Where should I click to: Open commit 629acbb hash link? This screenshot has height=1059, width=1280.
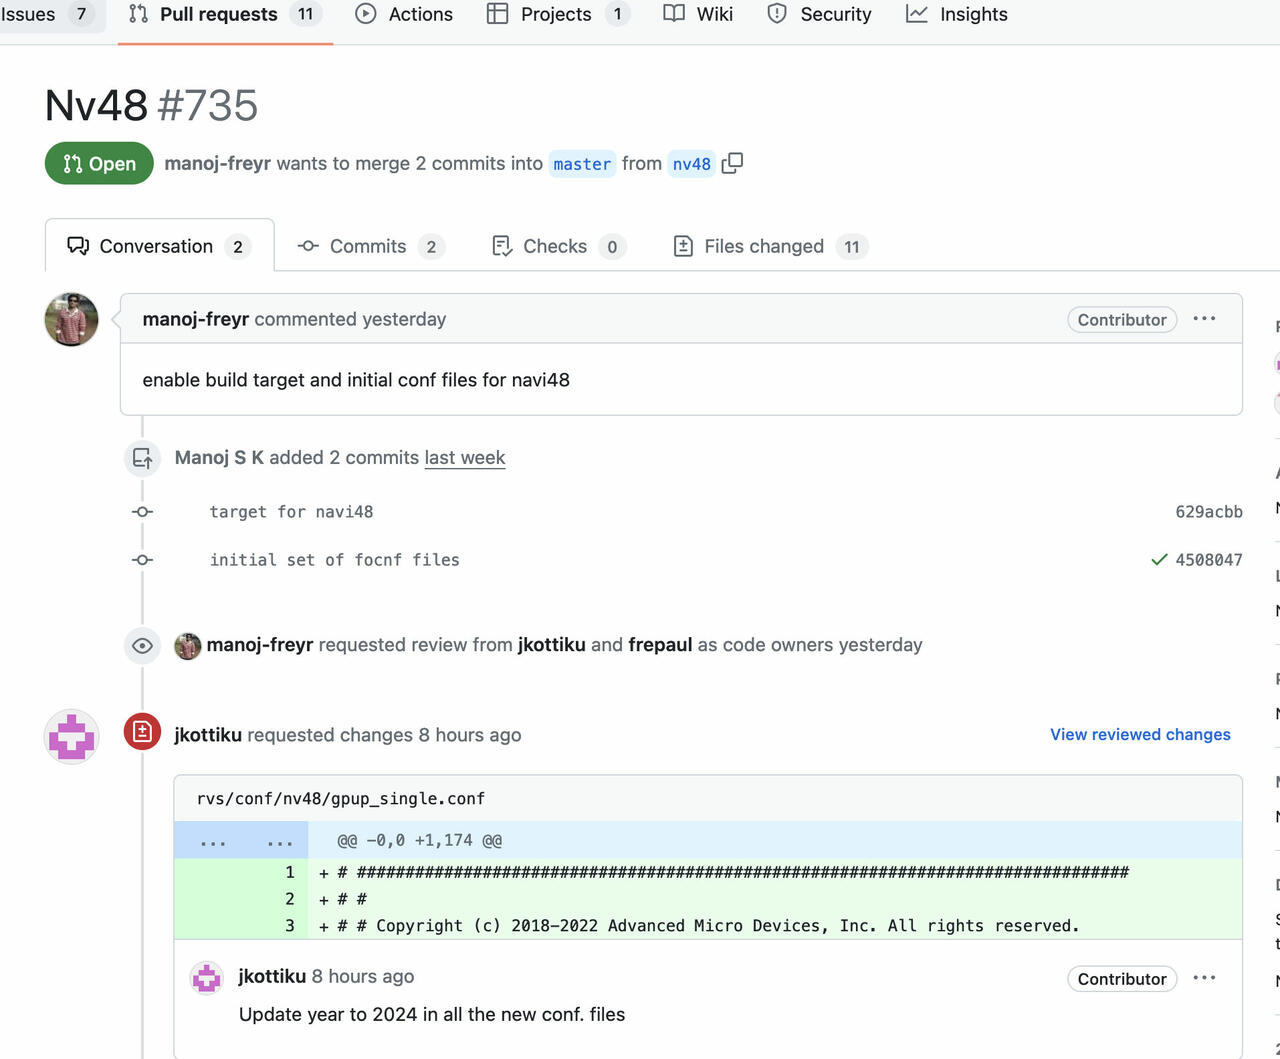tap(1208, 512)
